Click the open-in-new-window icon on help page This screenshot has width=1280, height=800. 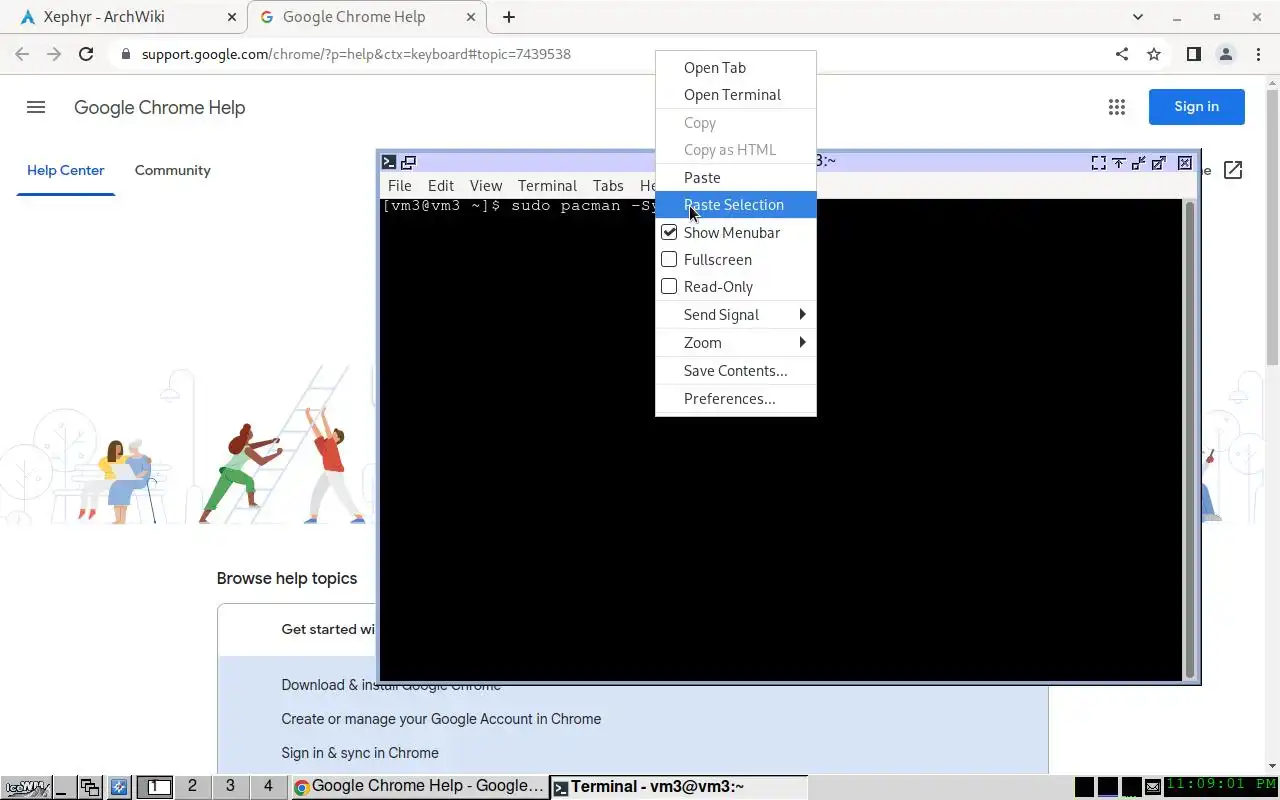click(x=1233, y=170)
